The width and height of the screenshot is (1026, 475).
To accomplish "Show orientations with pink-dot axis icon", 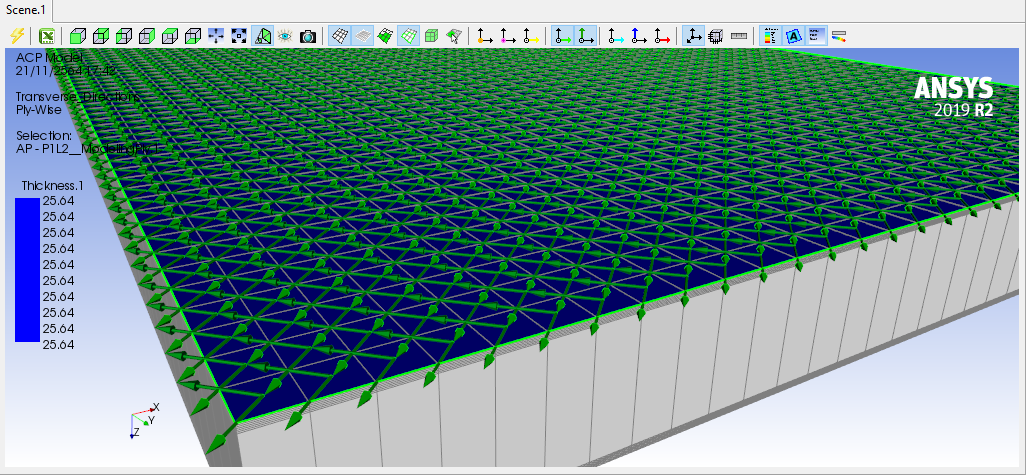I will pos(508,36).
